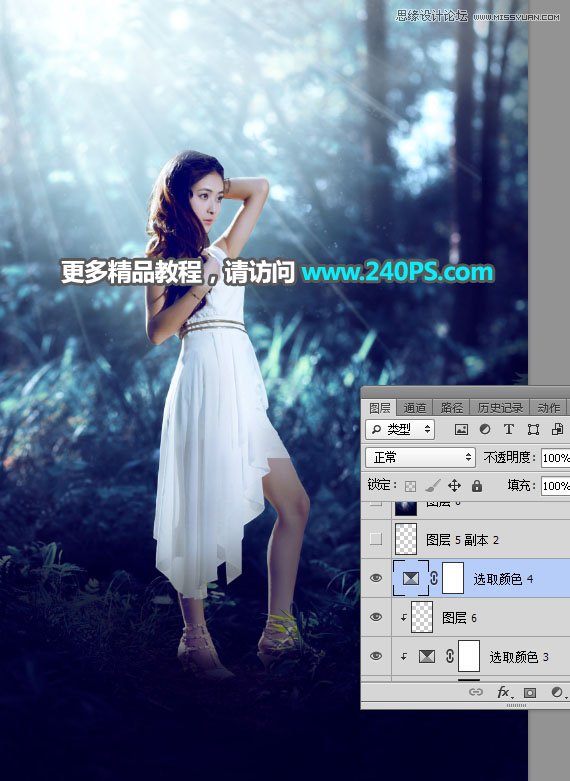
Task: Click clipping arrow on 图层 6
Action: [x=404, y=618]
